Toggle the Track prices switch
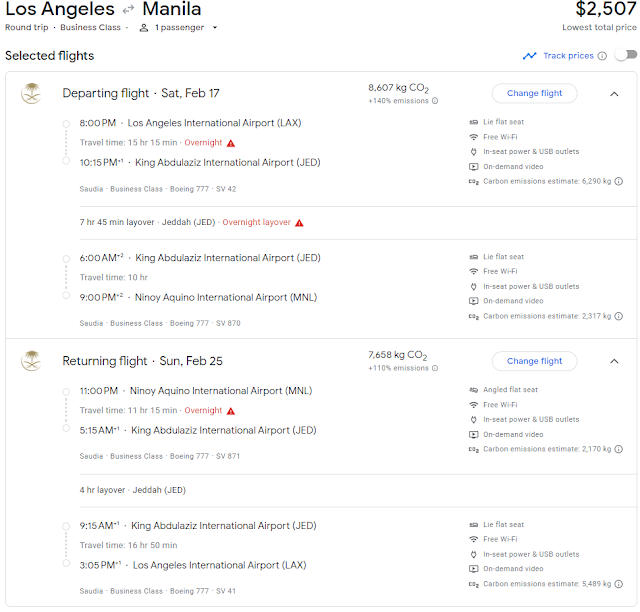 pos(625,56)
